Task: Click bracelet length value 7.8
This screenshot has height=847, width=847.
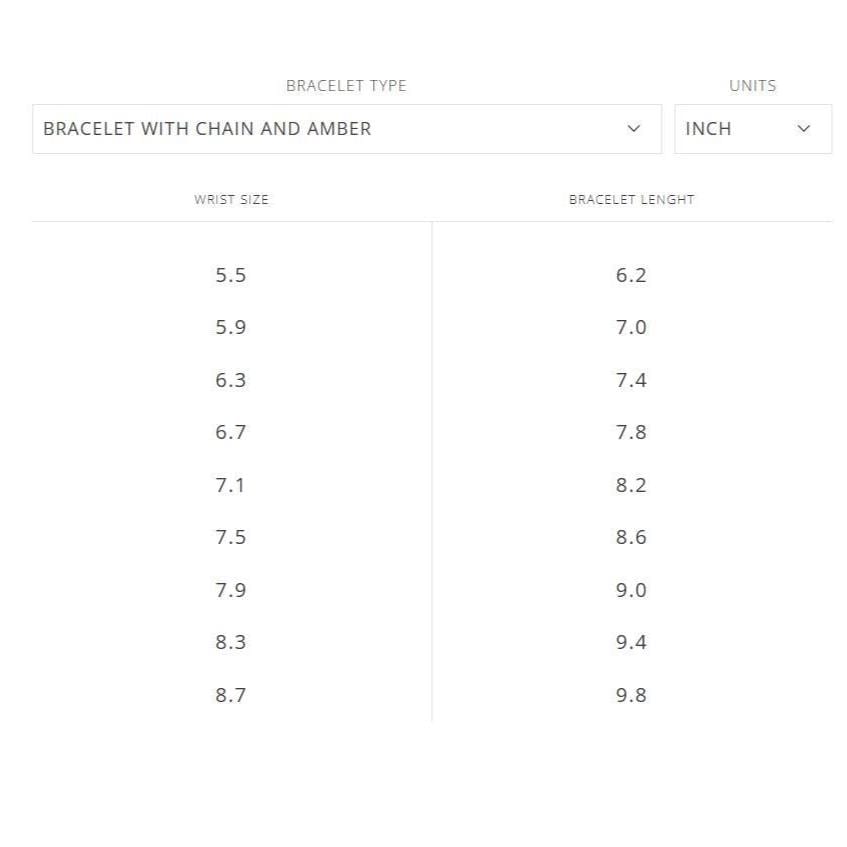Action: 631,432
